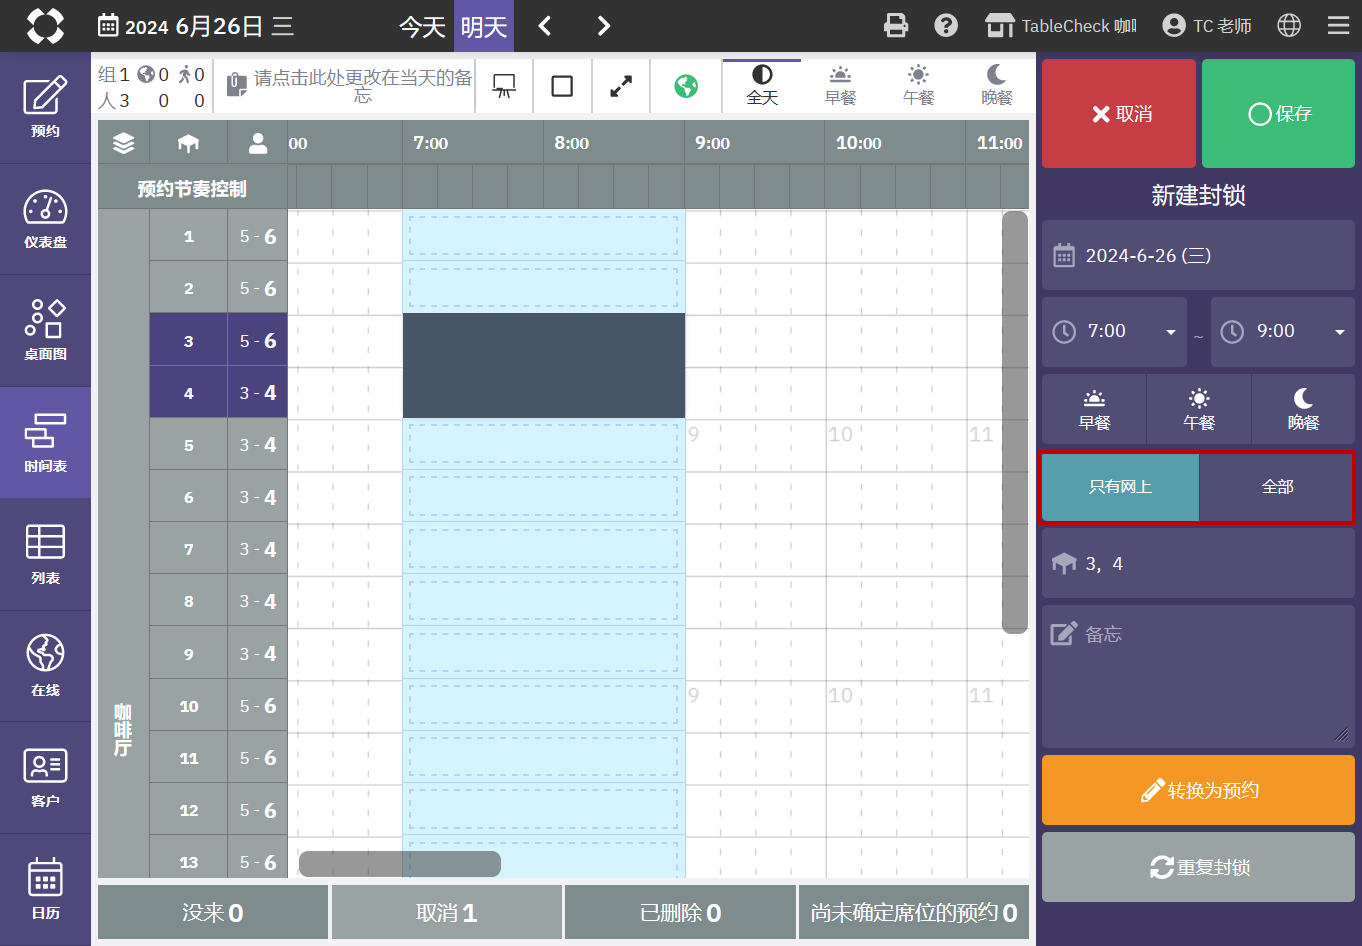Click the timetable horizontal scrollbar
This screenshot has width=1362, height=946.
point(400,864)
